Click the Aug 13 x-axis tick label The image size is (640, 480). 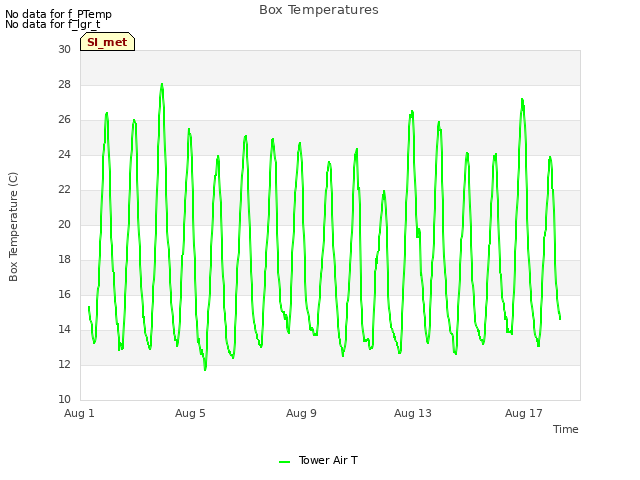(413, 413)
